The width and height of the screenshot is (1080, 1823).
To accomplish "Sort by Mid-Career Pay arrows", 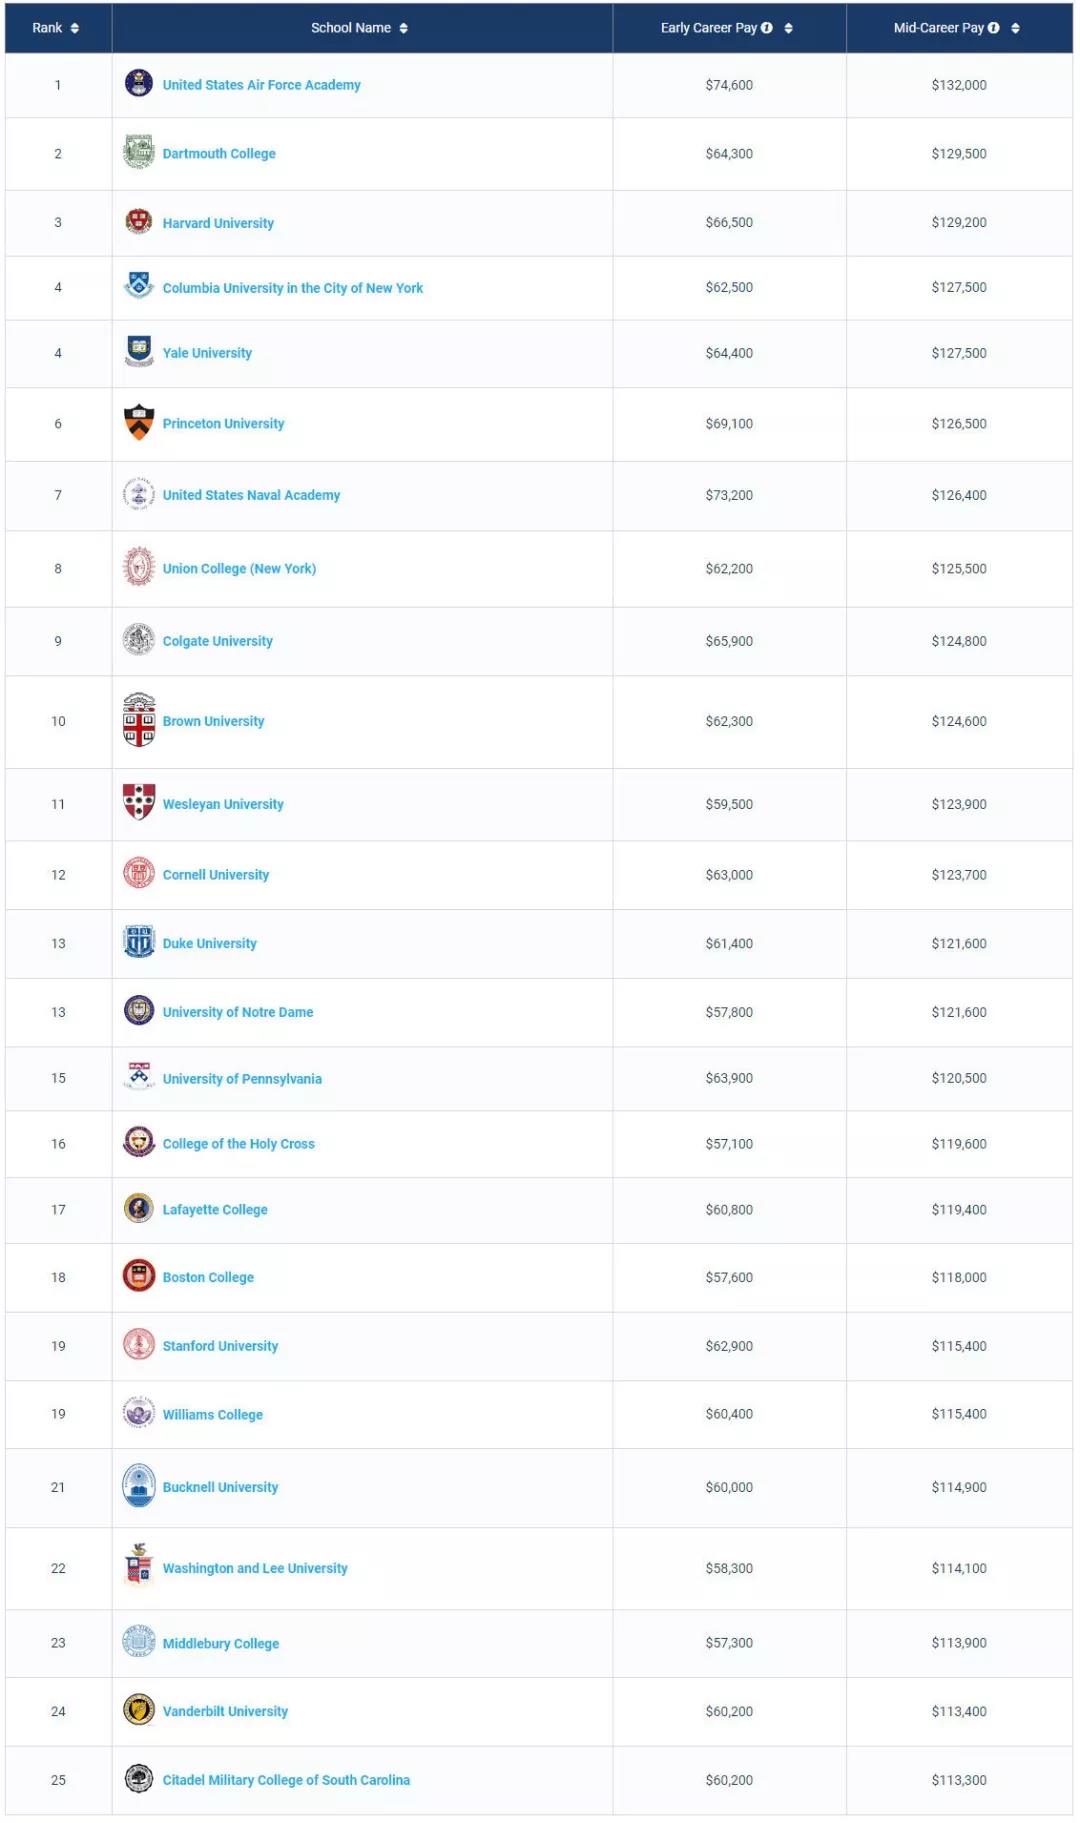I will pos(1016,28).
